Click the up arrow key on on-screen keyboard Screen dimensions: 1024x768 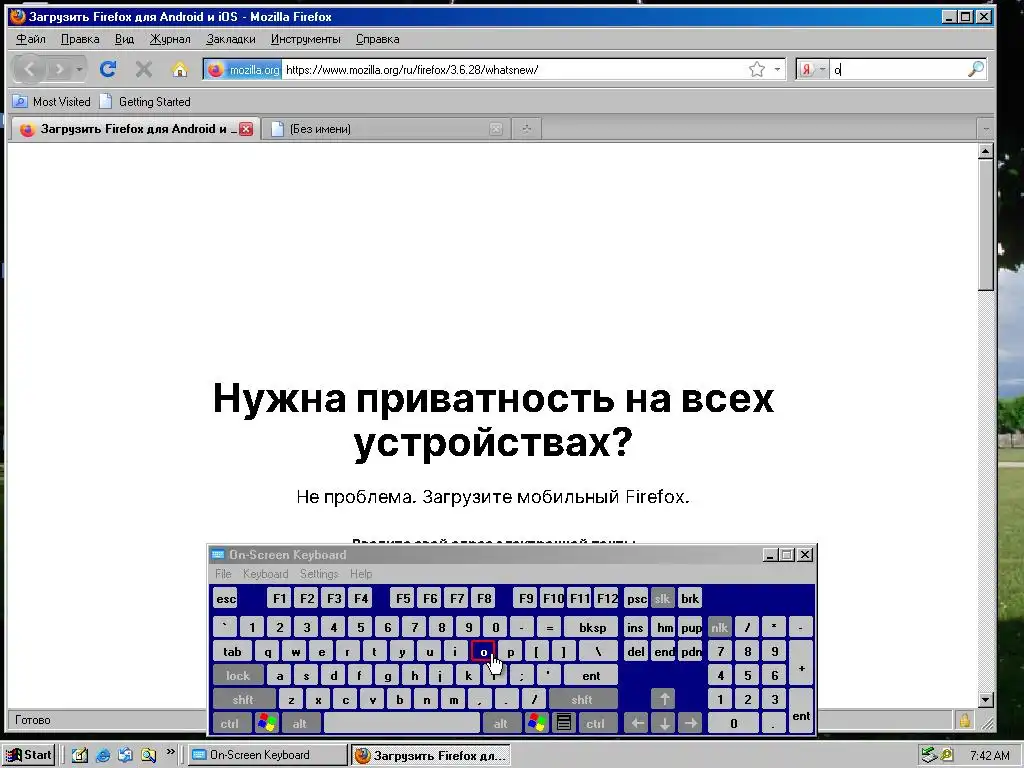[664, 700]
